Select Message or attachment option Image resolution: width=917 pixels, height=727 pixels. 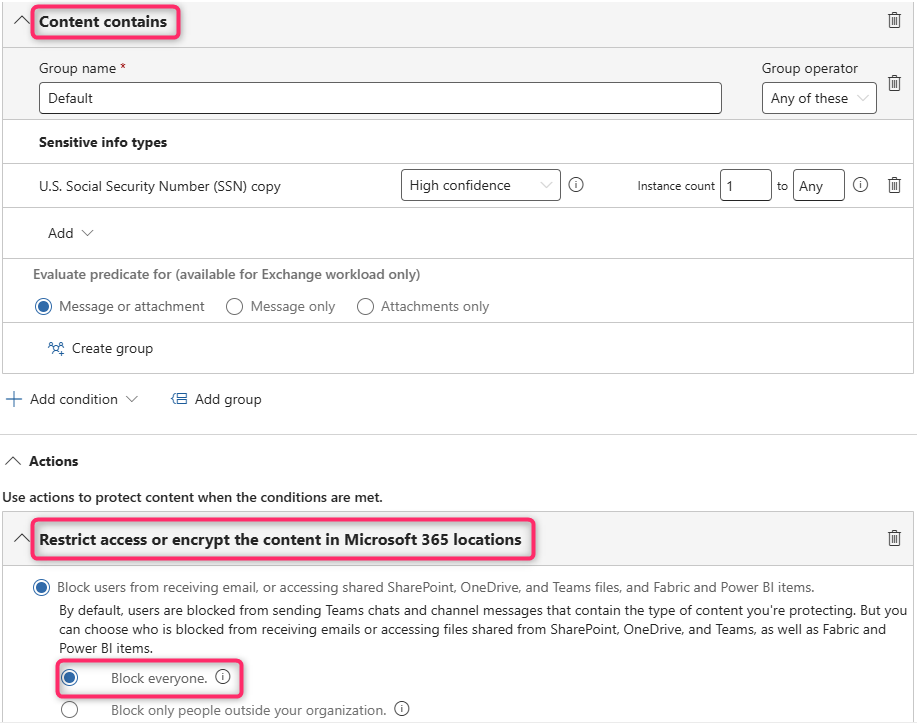(x=43, y=307)
